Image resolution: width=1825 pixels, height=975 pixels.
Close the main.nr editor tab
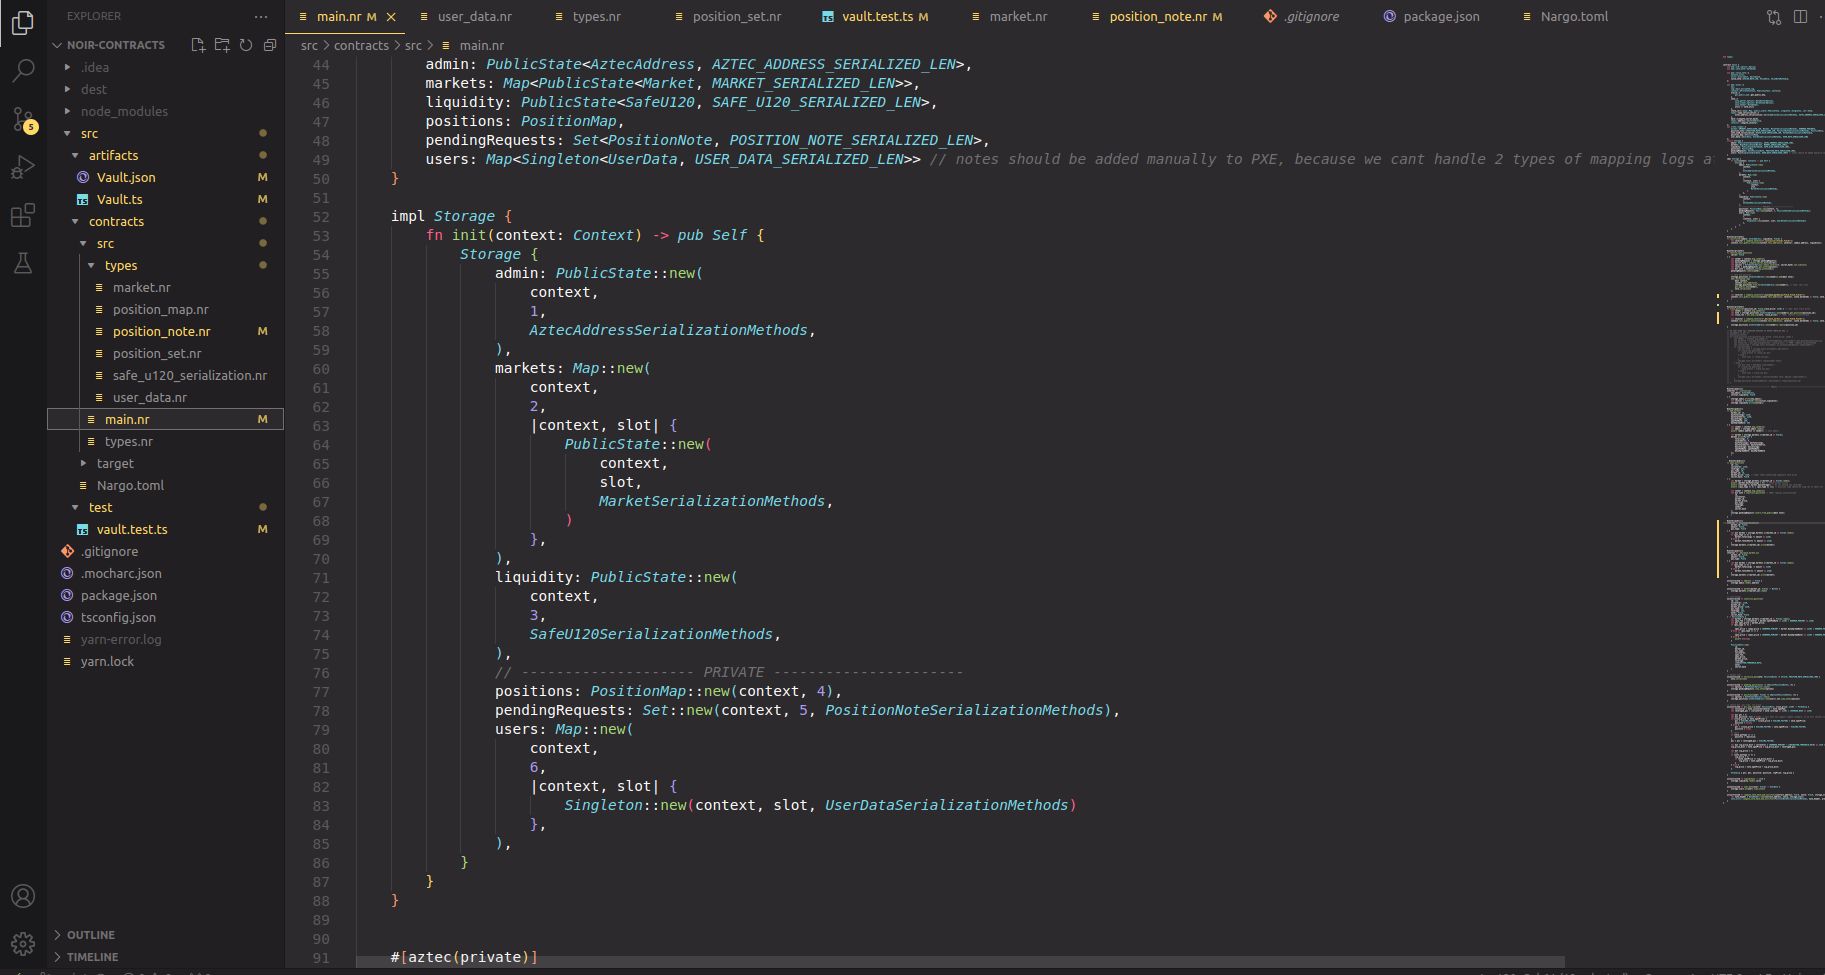pos(391,17)
